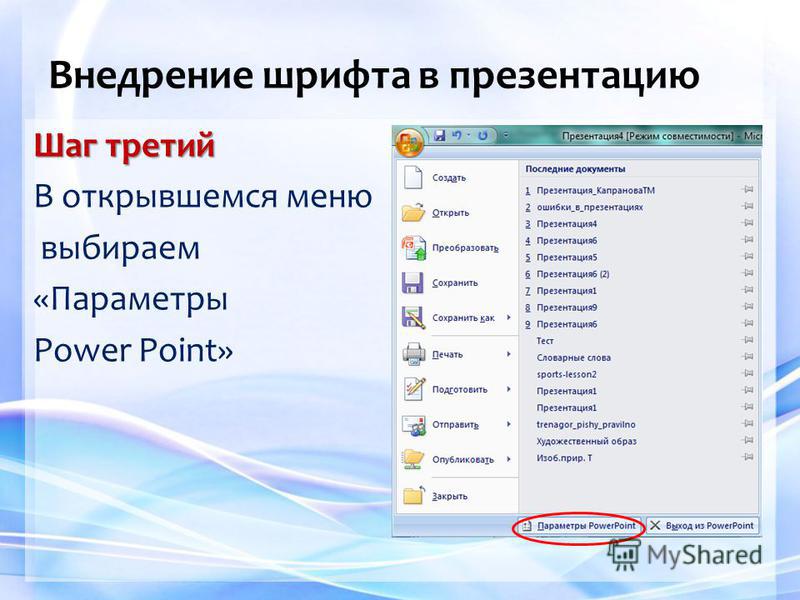The image size is (800, 600).
Task: Open recent document 3 Презентация4
Action: pyautogui.click(x=566, y=224)
